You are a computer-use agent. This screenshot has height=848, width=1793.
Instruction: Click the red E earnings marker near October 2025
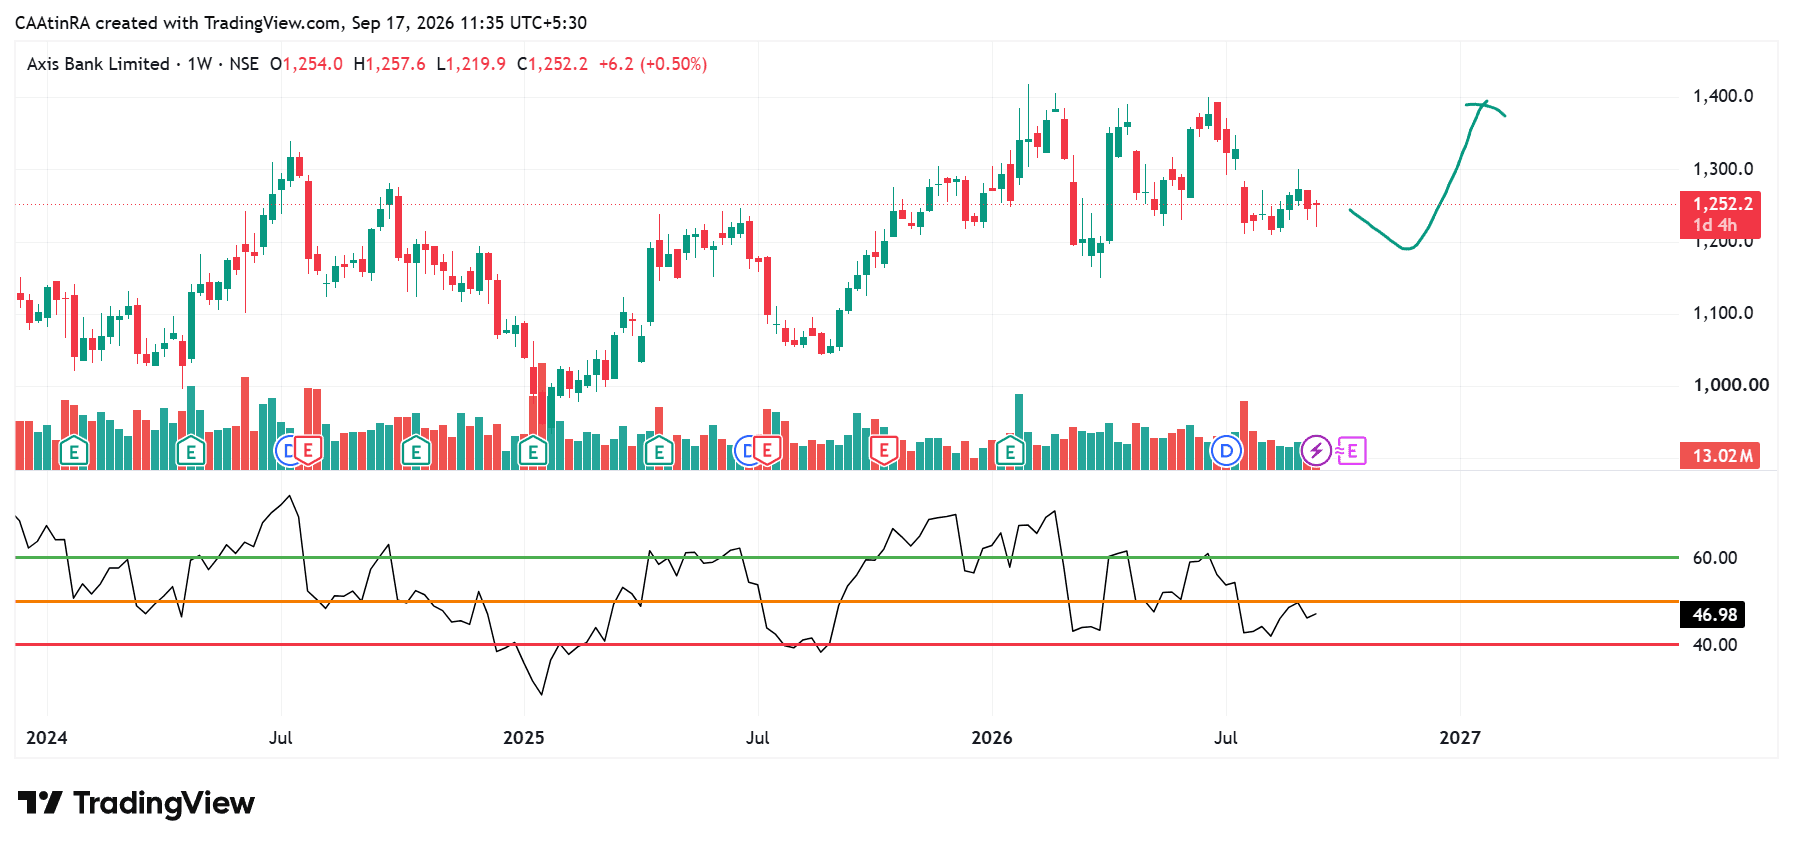(x=884, y=451)
